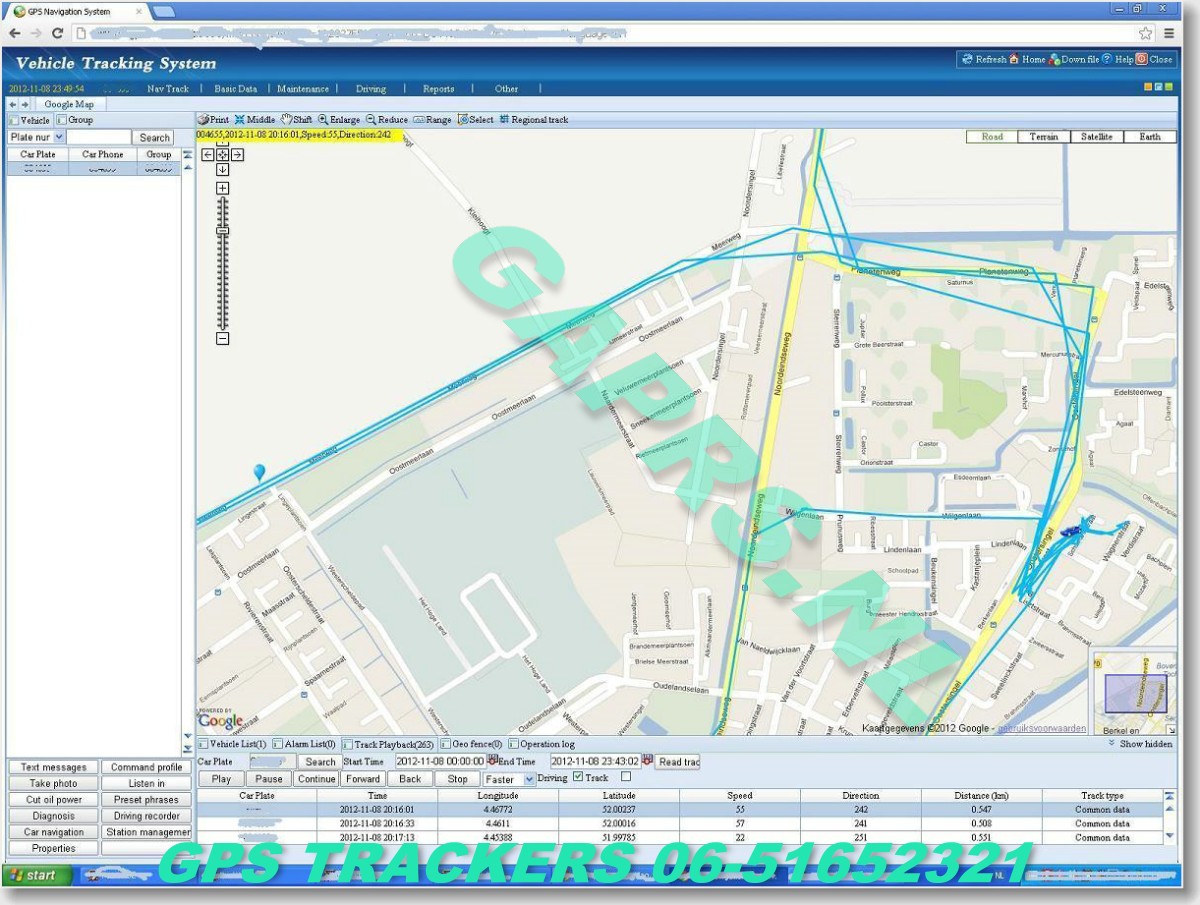1200x905 pixels.
Task: Click the header Close logout icon
Action: tap(1154, 59)
